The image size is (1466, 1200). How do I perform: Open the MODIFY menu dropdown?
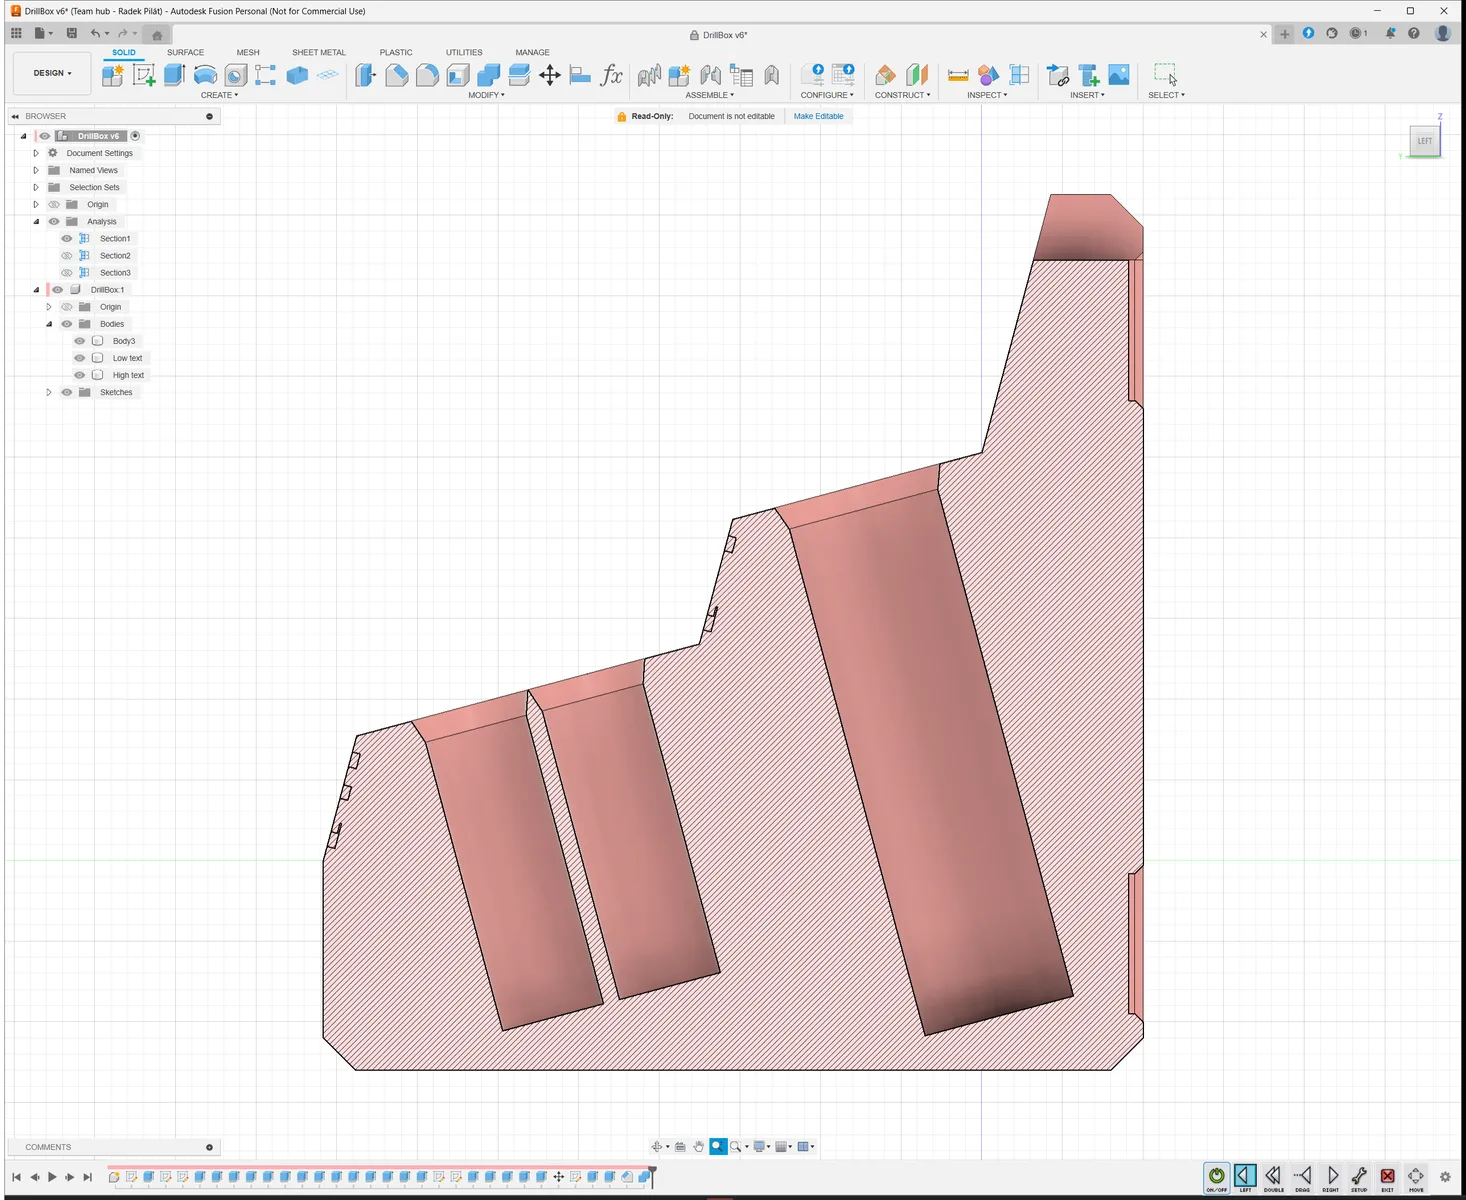tap(486, 95)
